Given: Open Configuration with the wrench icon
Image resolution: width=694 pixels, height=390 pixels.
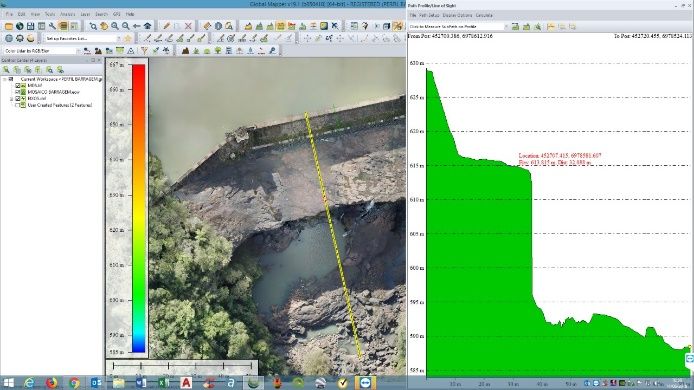Looking at the screenshot, I should tap(52, 26).
